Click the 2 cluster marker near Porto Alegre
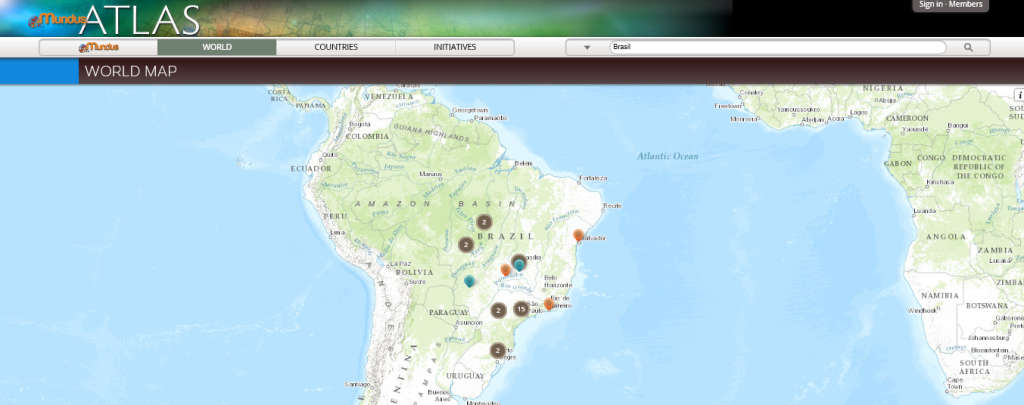This screenshot has width=1024, height=405. (x=498, y=351)
